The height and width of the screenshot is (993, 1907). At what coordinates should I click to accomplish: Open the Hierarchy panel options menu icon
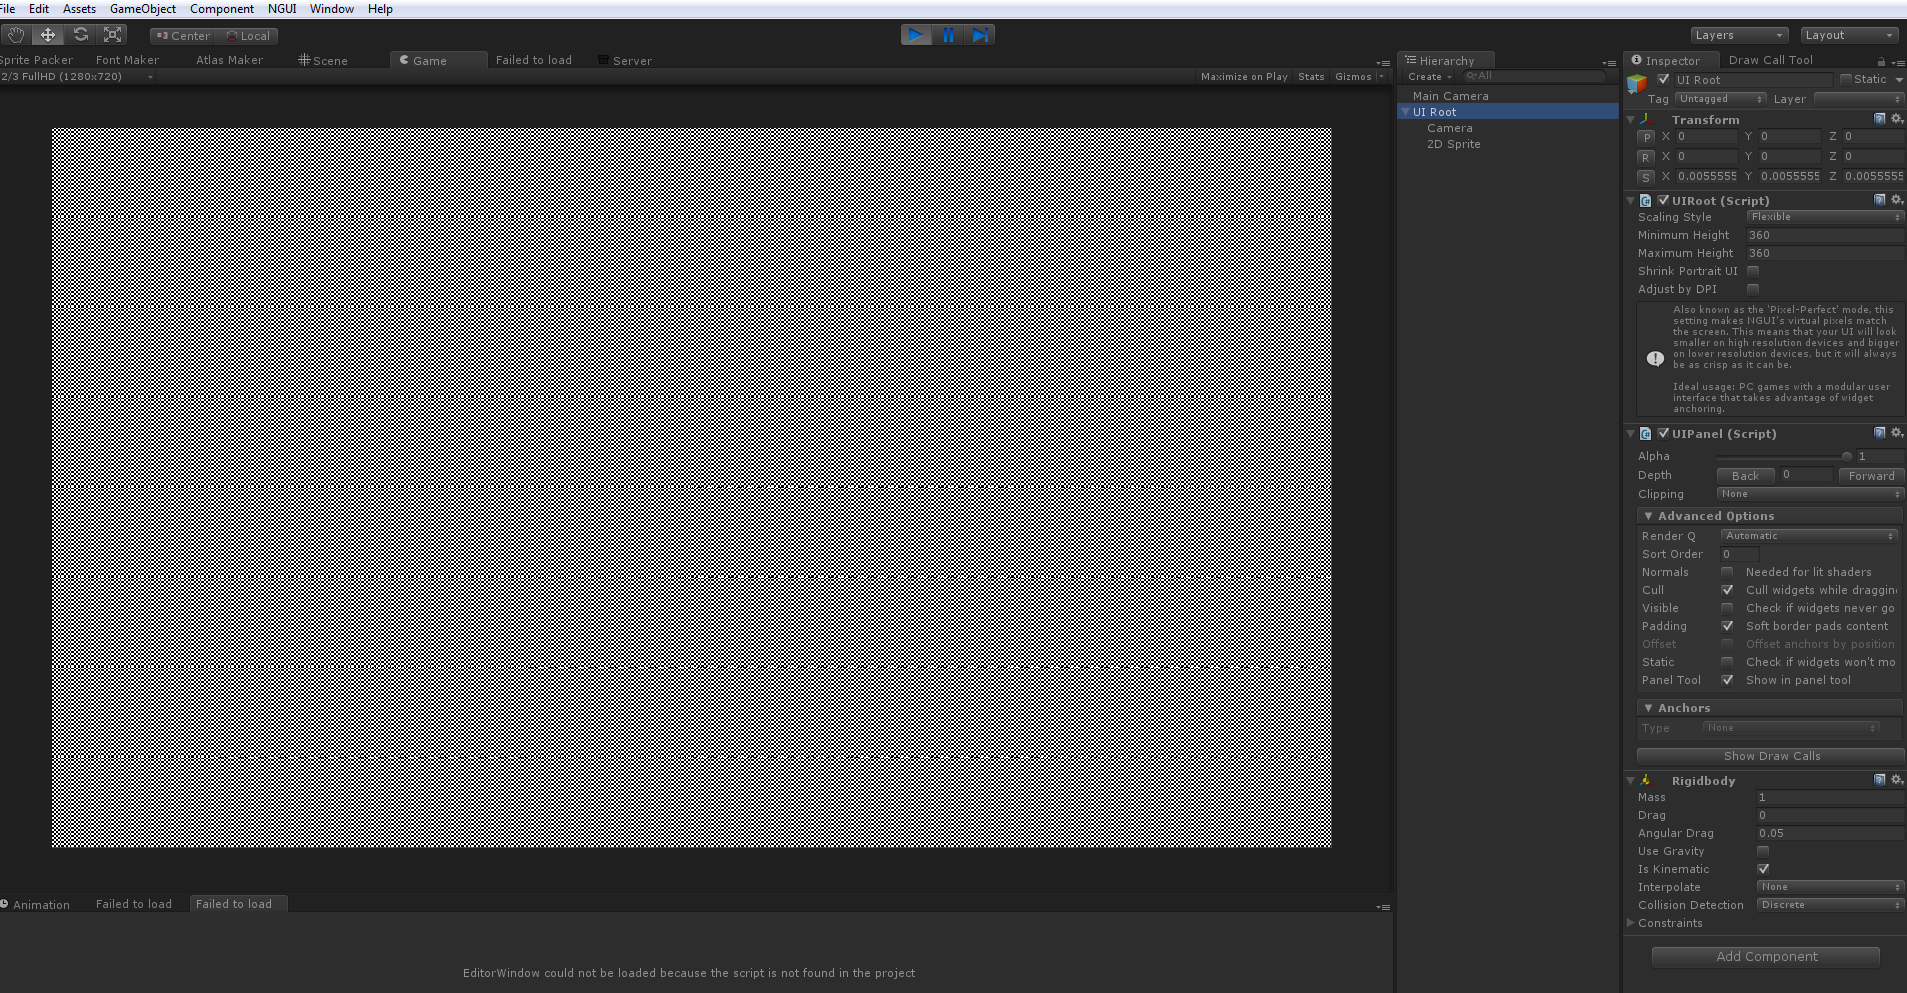pos(1609,63)
